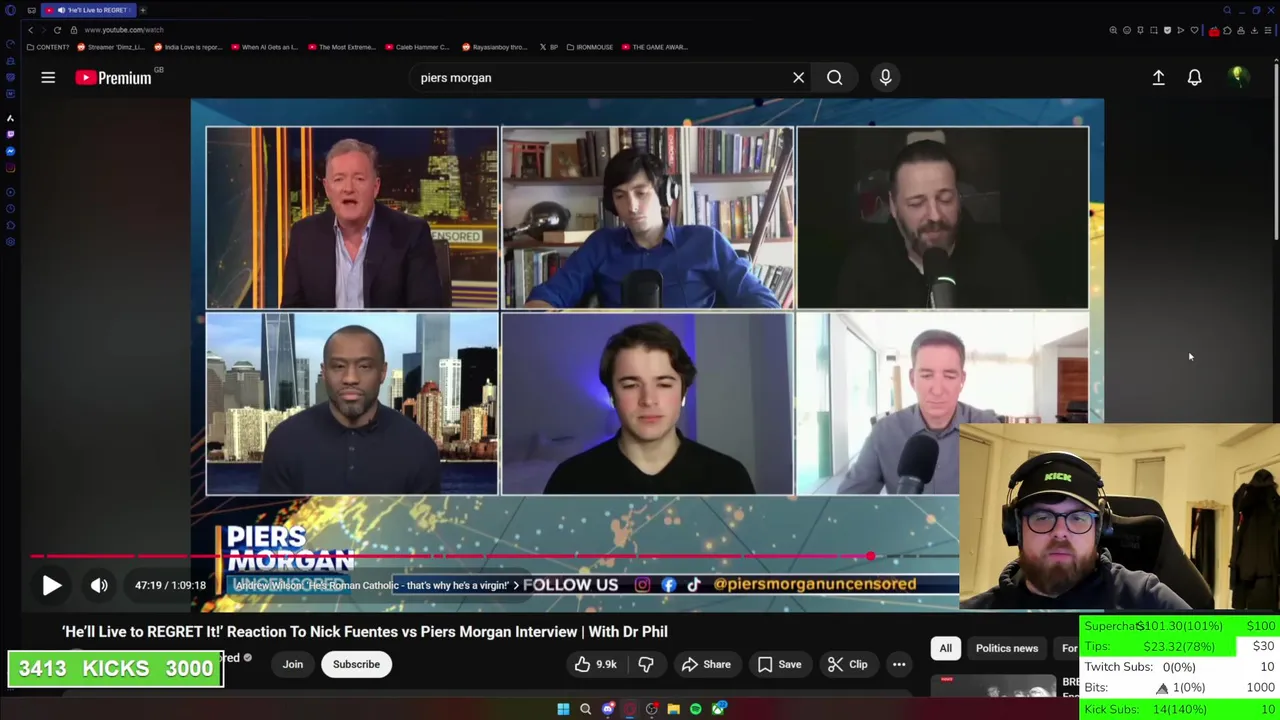The height and width of the screenshot is (720, 1280).
Task: Open the video title text
Action: [365, 631]
